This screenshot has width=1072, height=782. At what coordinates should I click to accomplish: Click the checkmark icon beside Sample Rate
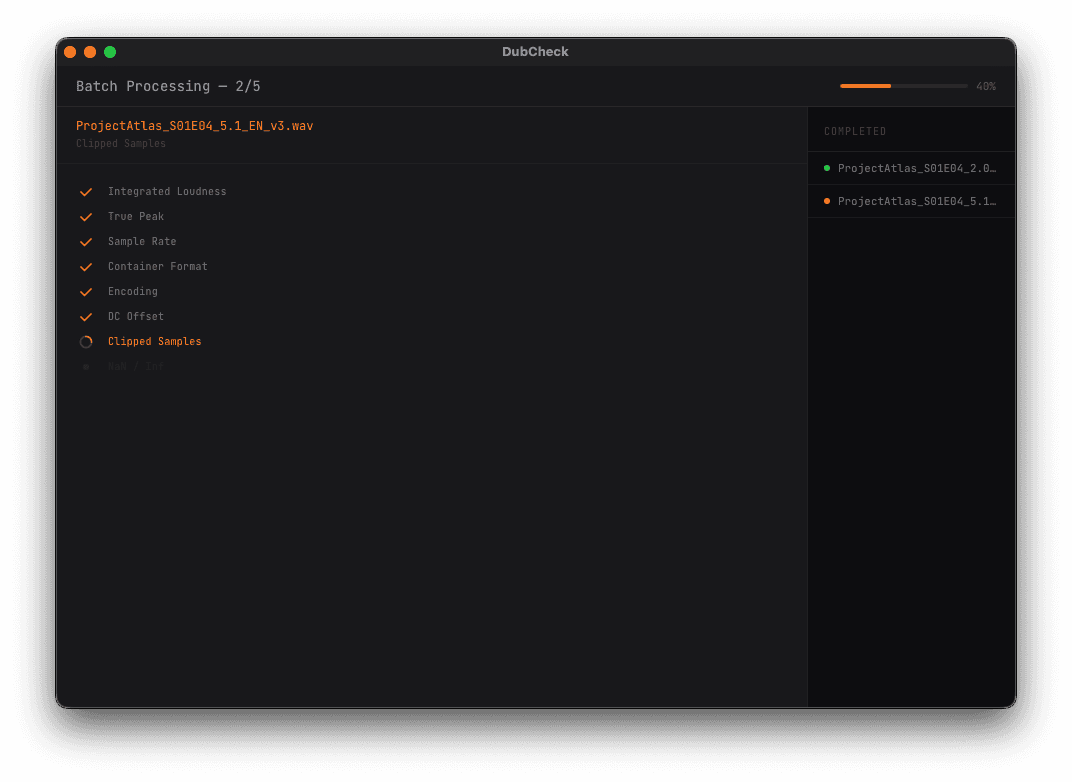[x=86, y=242]
